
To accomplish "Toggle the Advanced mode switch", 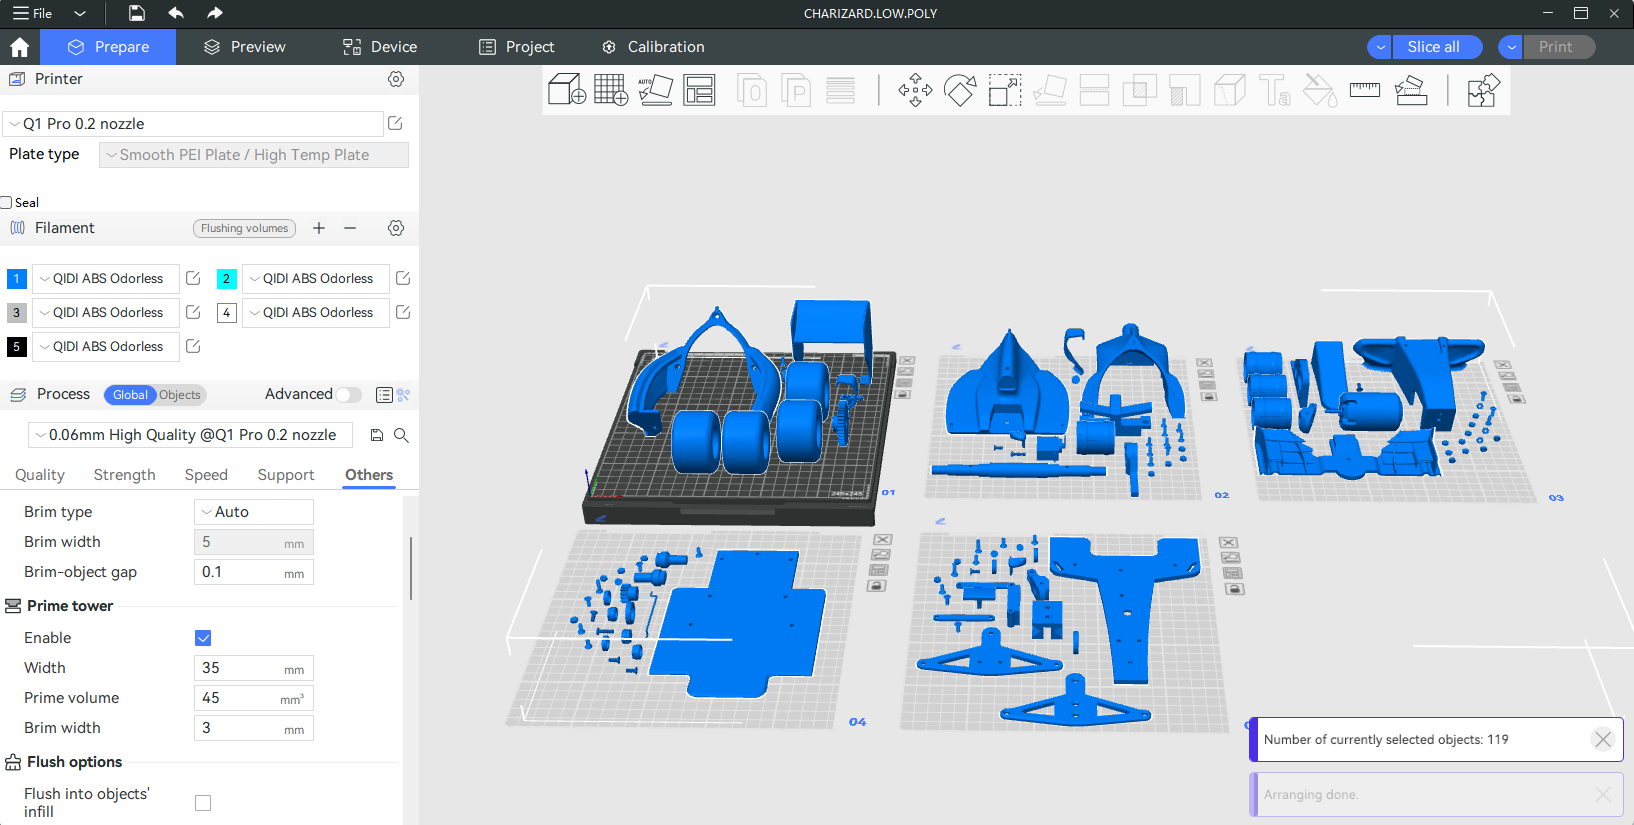I will tap(347, 395).
